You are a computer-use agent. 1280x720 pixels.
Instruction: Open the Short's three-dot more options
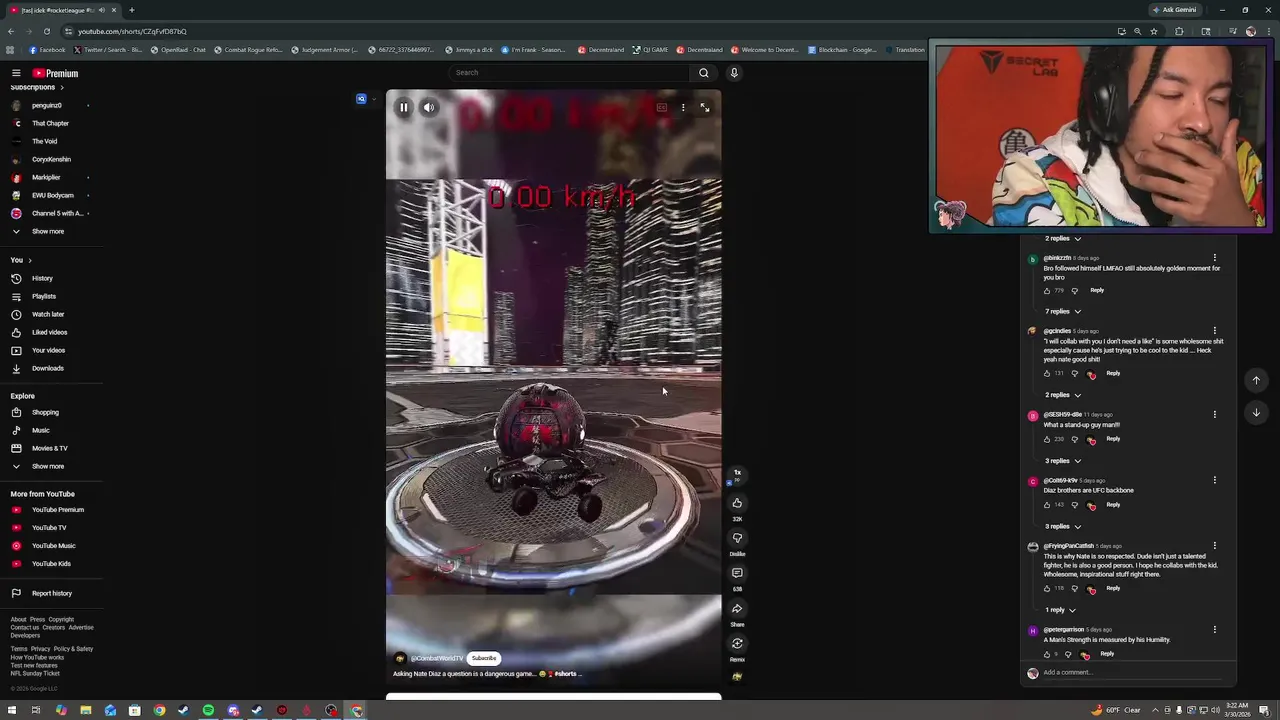pyautogui.click(x=683, y=107)
